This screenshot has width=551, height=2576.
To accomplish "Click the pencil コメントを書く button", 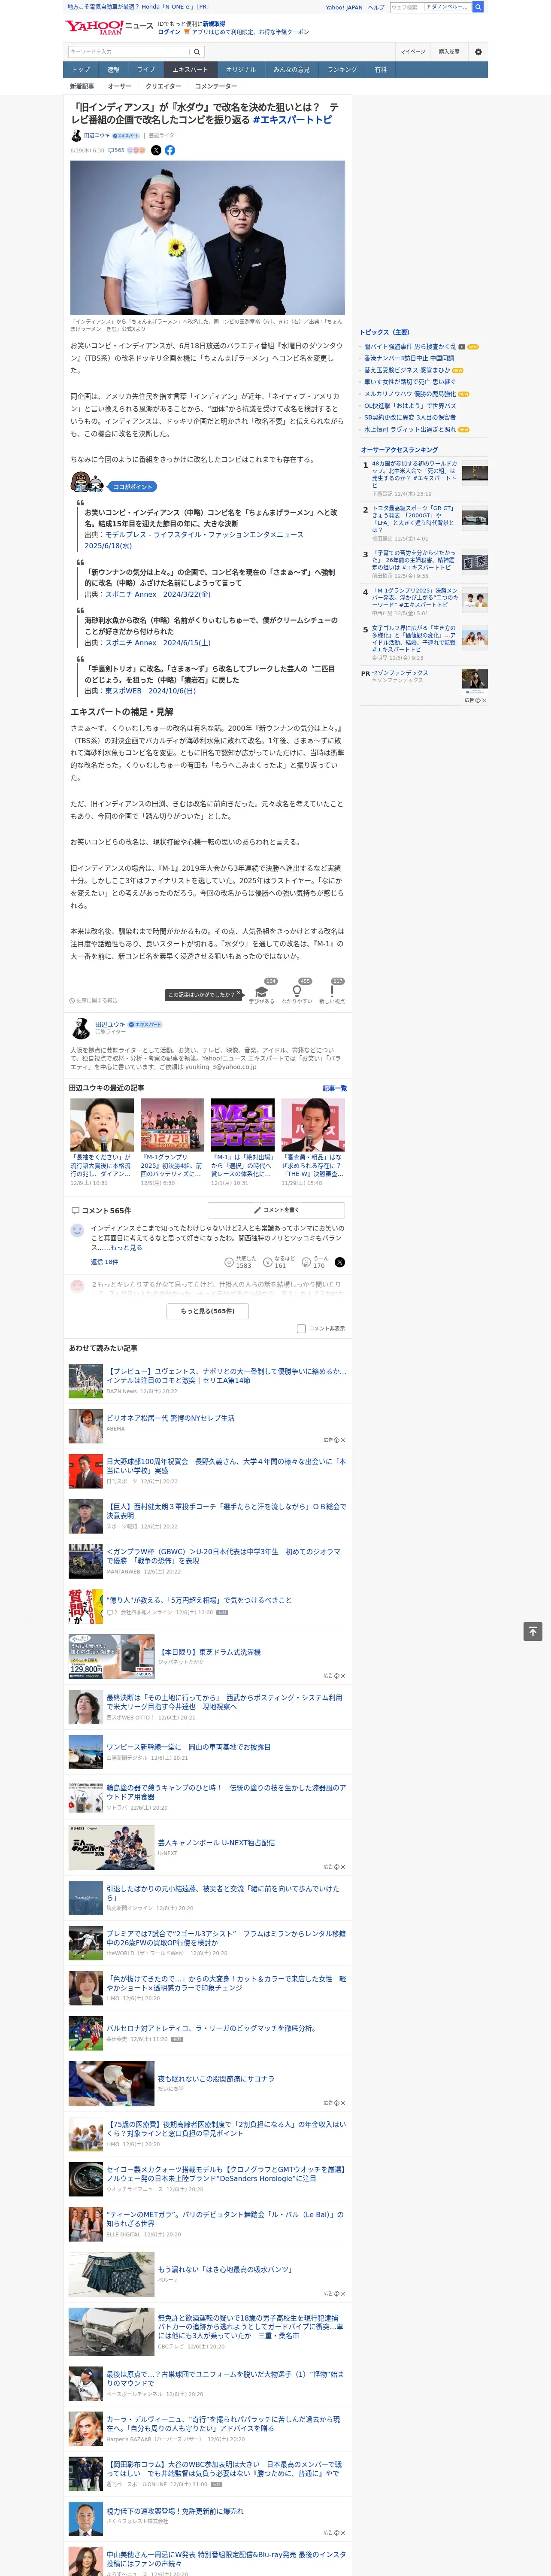I will point(276,1210).
